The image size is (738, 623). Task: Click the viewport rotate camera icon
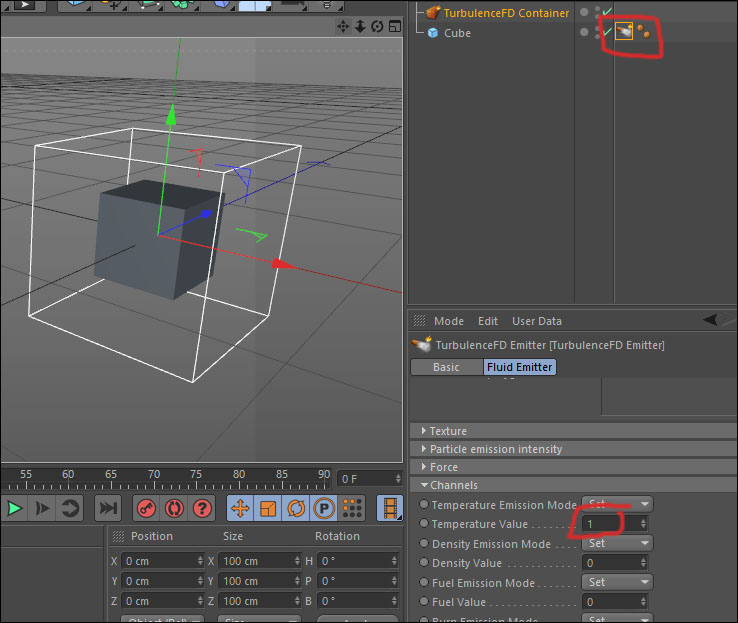click(377, 26)
